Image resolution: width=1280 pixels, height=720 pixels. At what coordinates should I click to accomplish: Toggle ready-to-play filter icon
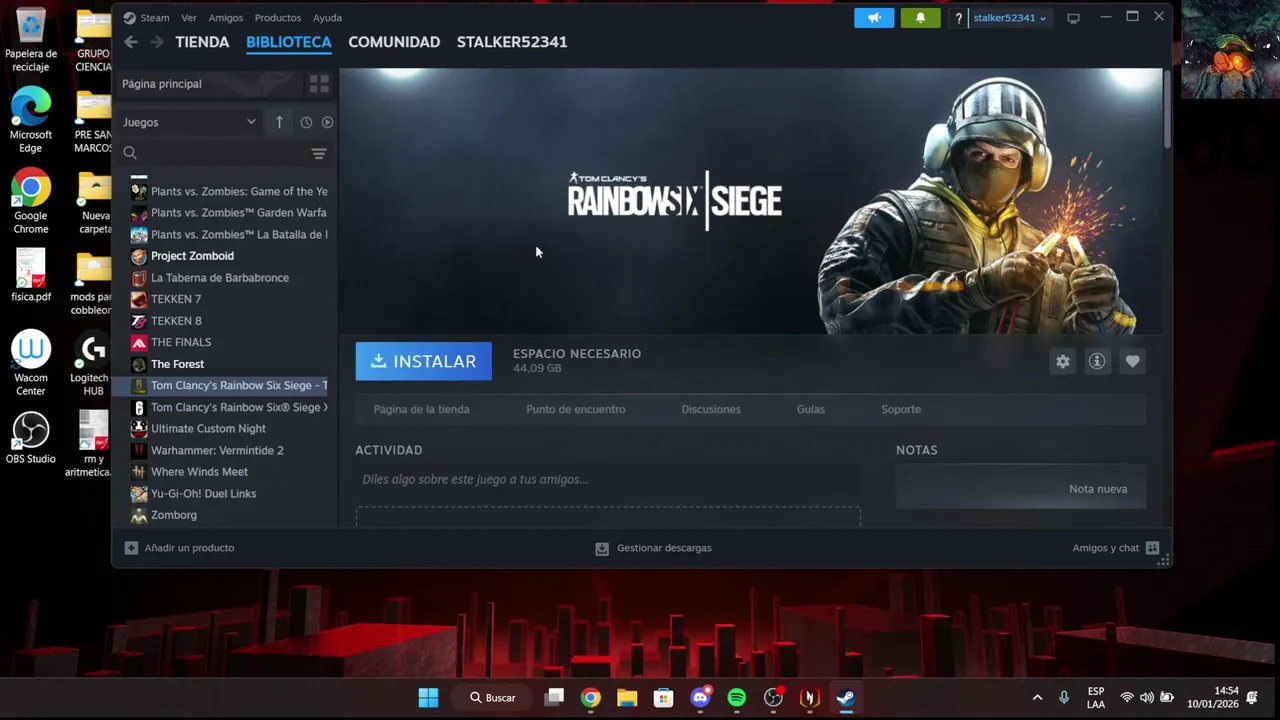click(327, 122)
